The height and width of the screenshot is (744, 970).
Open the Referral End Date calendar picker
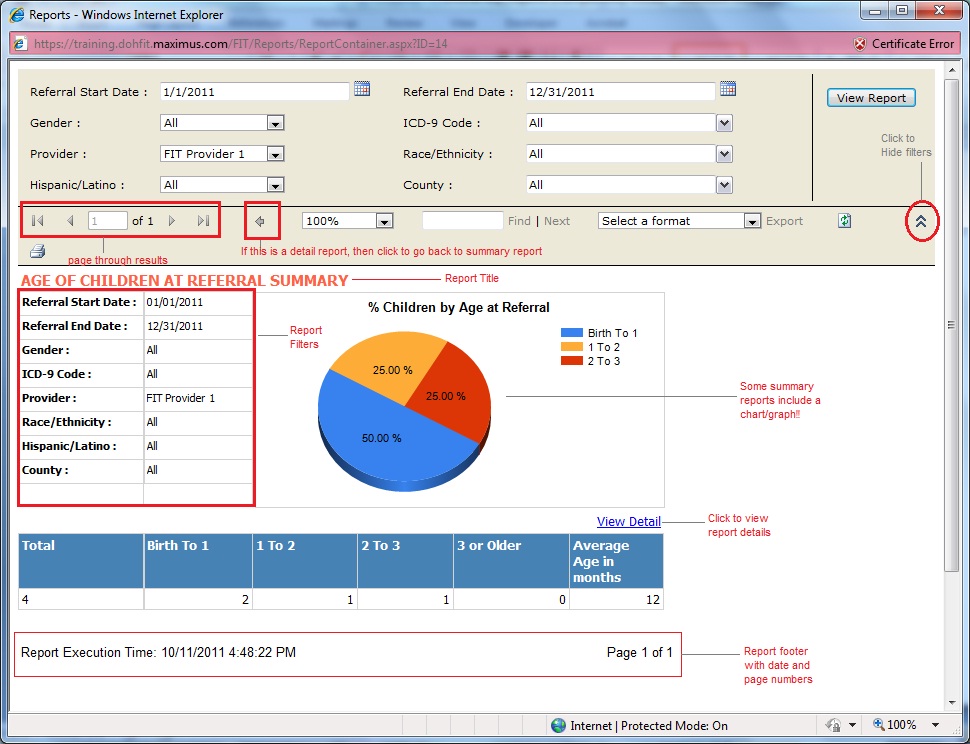728,89
